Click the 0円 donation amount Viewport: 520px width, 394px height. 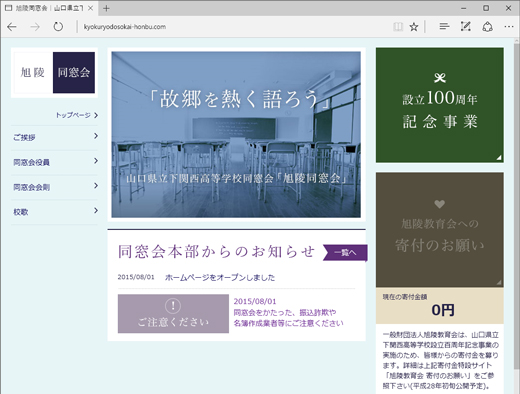click(443, 310)
